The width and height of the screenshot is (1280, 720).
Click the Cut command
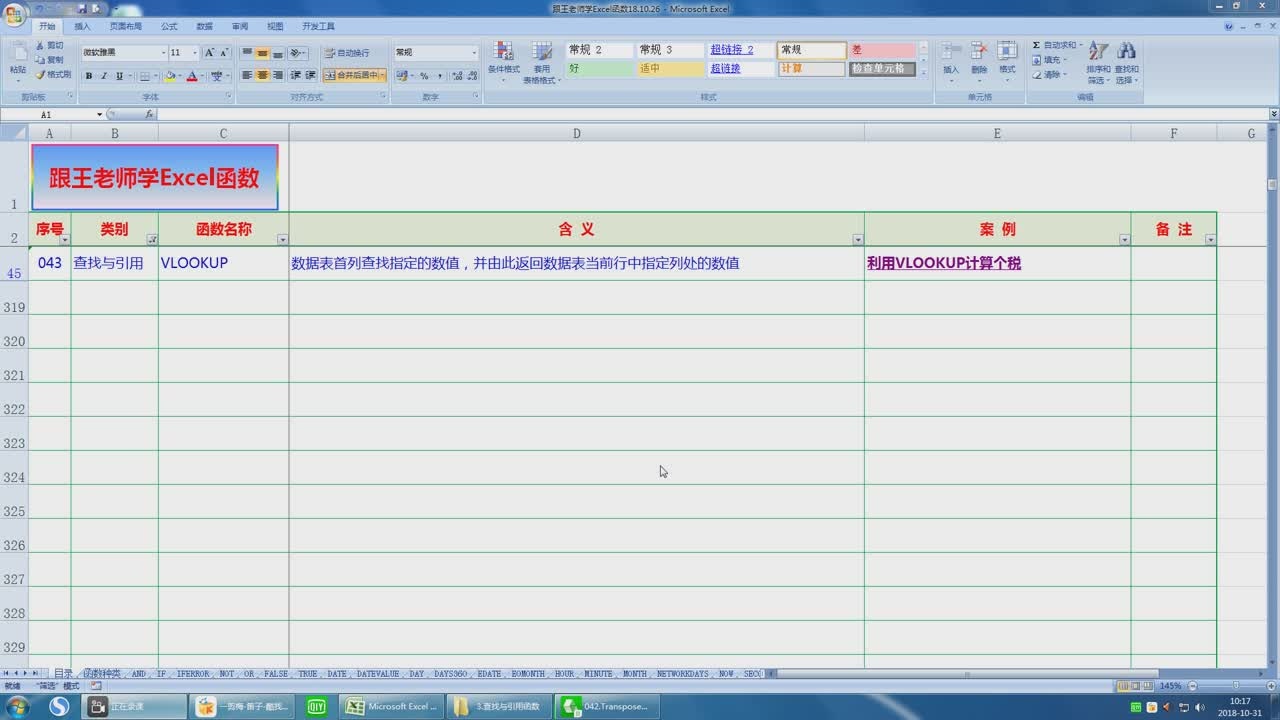tap(50, 46)
